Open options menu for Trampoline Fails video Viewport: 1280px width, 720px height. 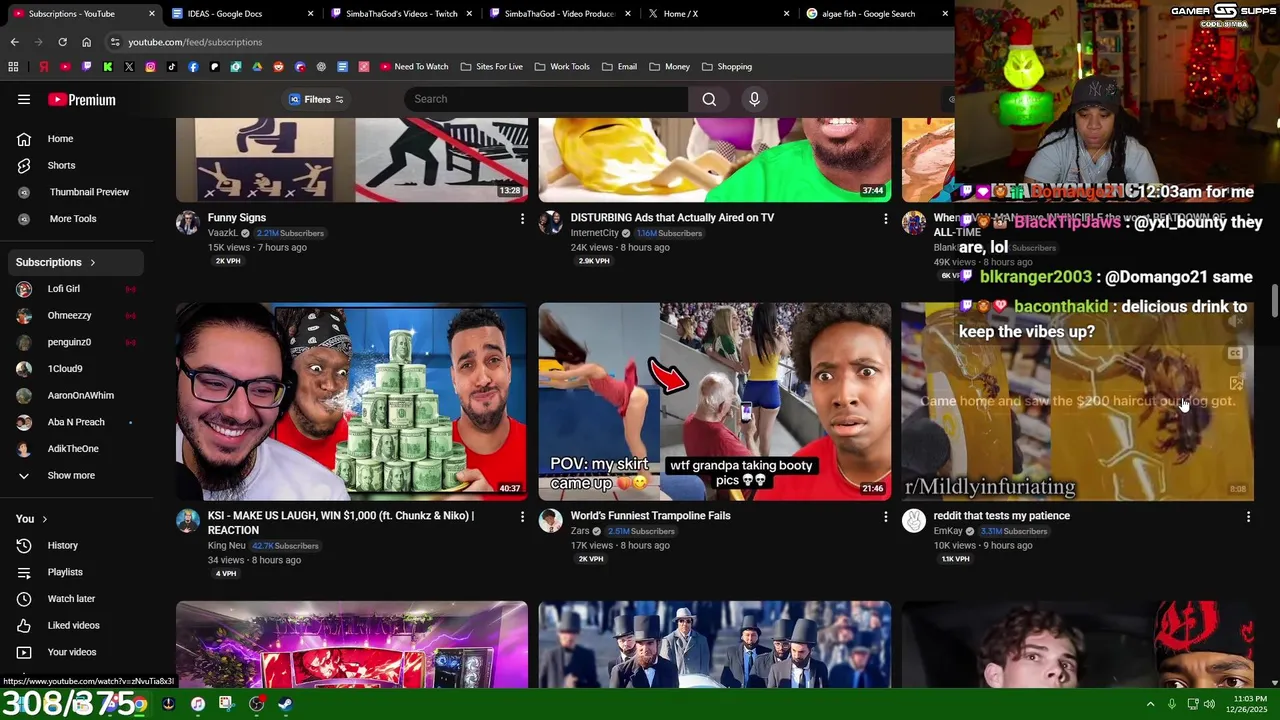[885, 516]
